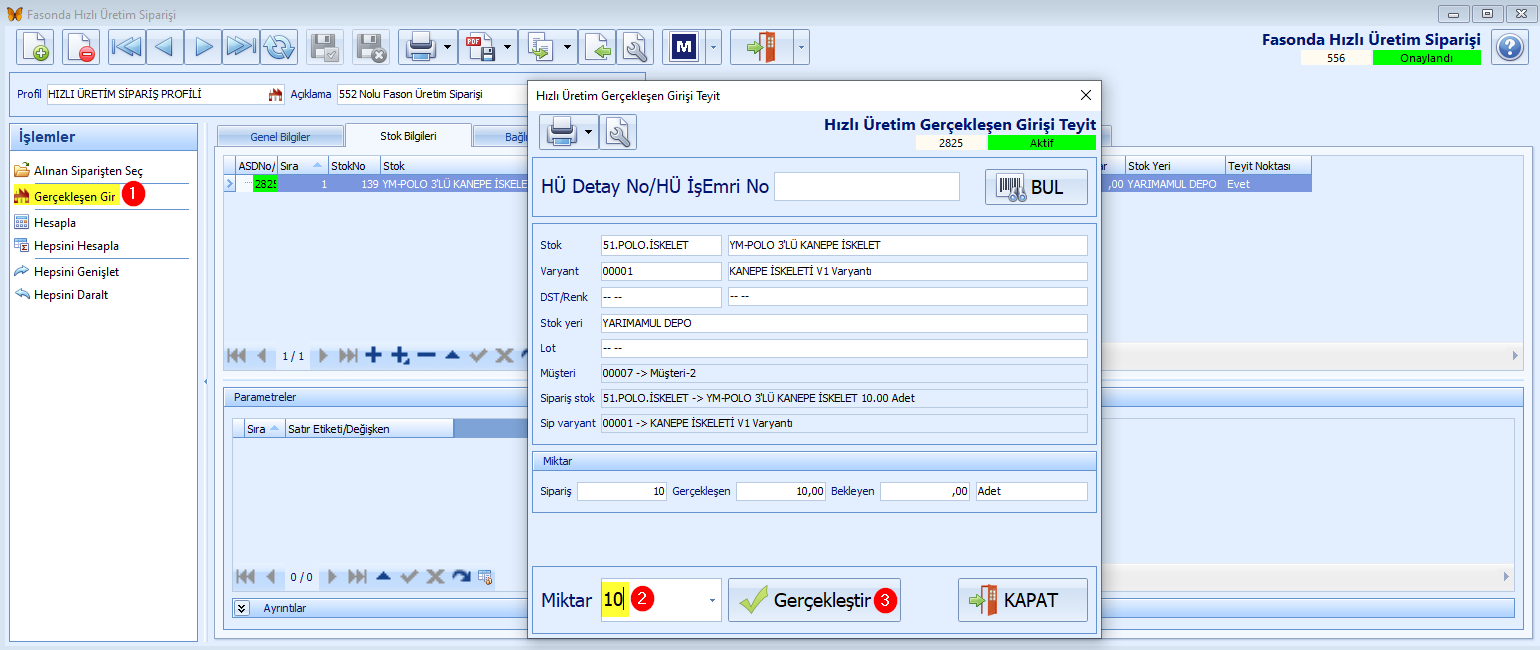Click the dark blue M icon
This screenshot has width=1540, height=650.
(x=684, y=47)
